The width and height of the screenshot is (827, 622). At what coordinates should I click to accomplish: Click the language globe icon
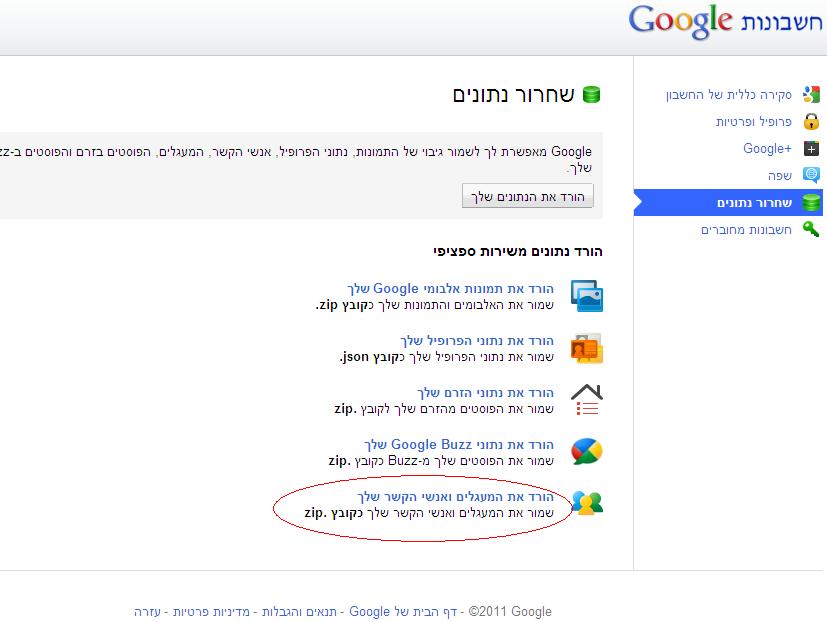[811, 175]
